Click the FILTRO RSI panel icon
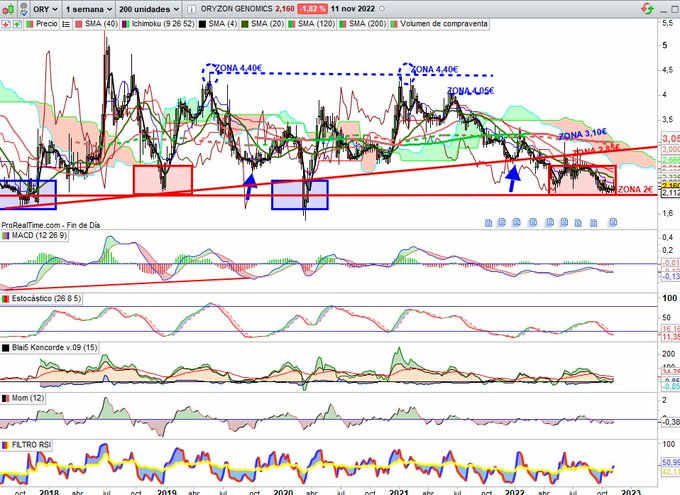The image size is (680, 495). click(x=5, y=446)
